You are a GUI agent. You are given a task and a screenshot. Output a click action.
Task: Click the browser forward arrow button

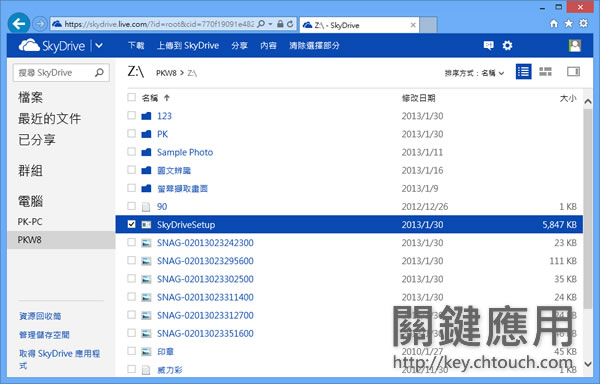tap(39, 24)
